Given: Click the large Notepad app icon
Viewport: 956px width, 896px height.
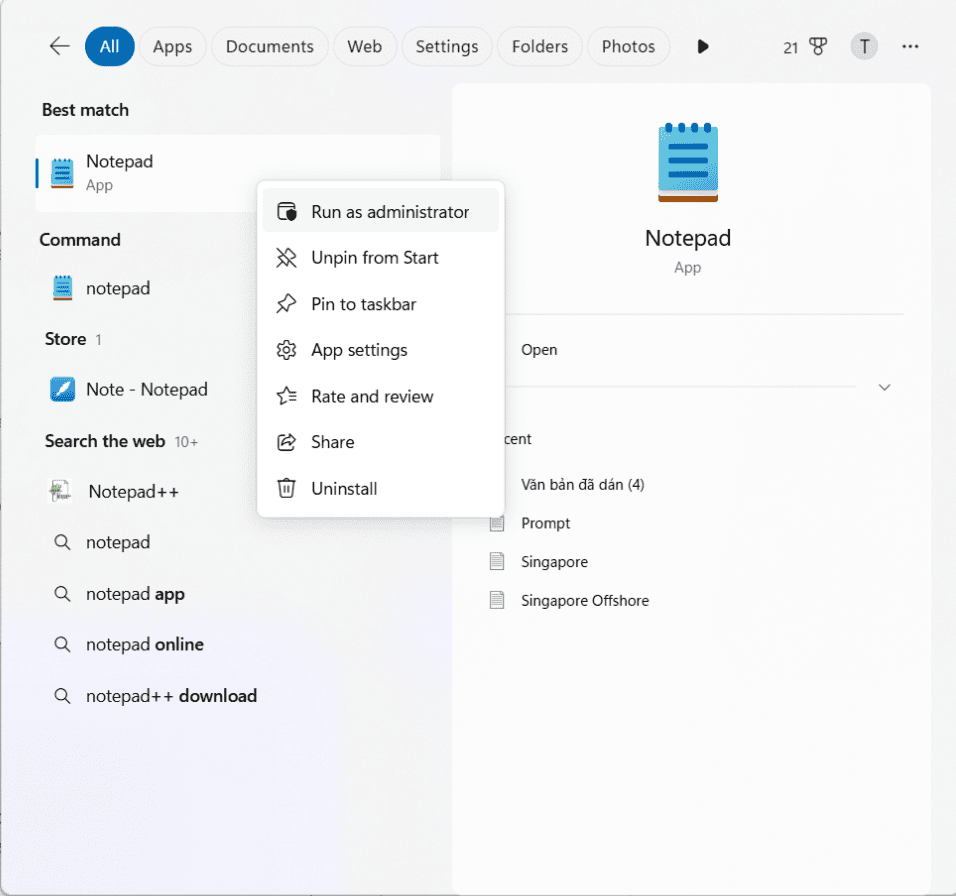Looking at the screenshot, I should tap(688, 162).
